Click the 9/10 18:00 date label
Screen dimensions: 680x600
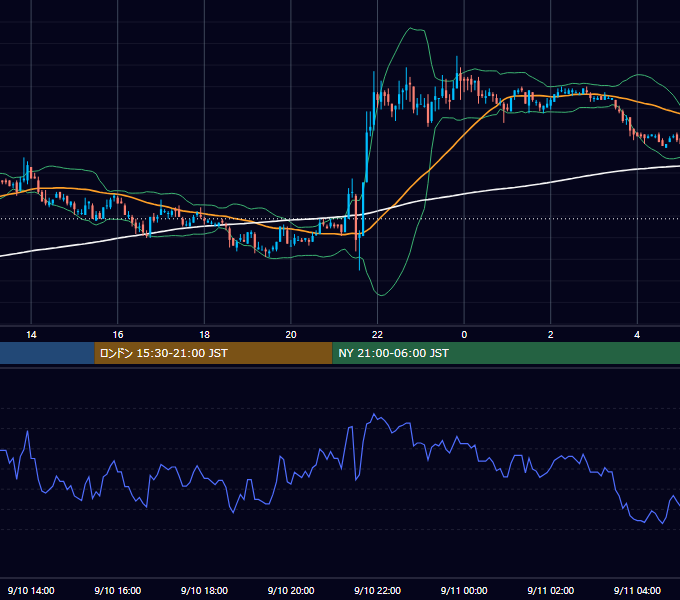pyautogui.click(x=204, y=590)
